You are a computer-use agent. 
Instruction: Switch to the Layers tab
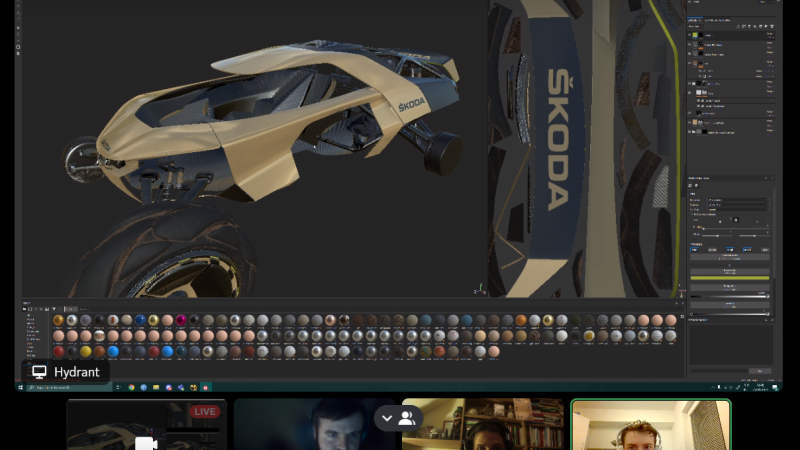(x=693, y=20)
